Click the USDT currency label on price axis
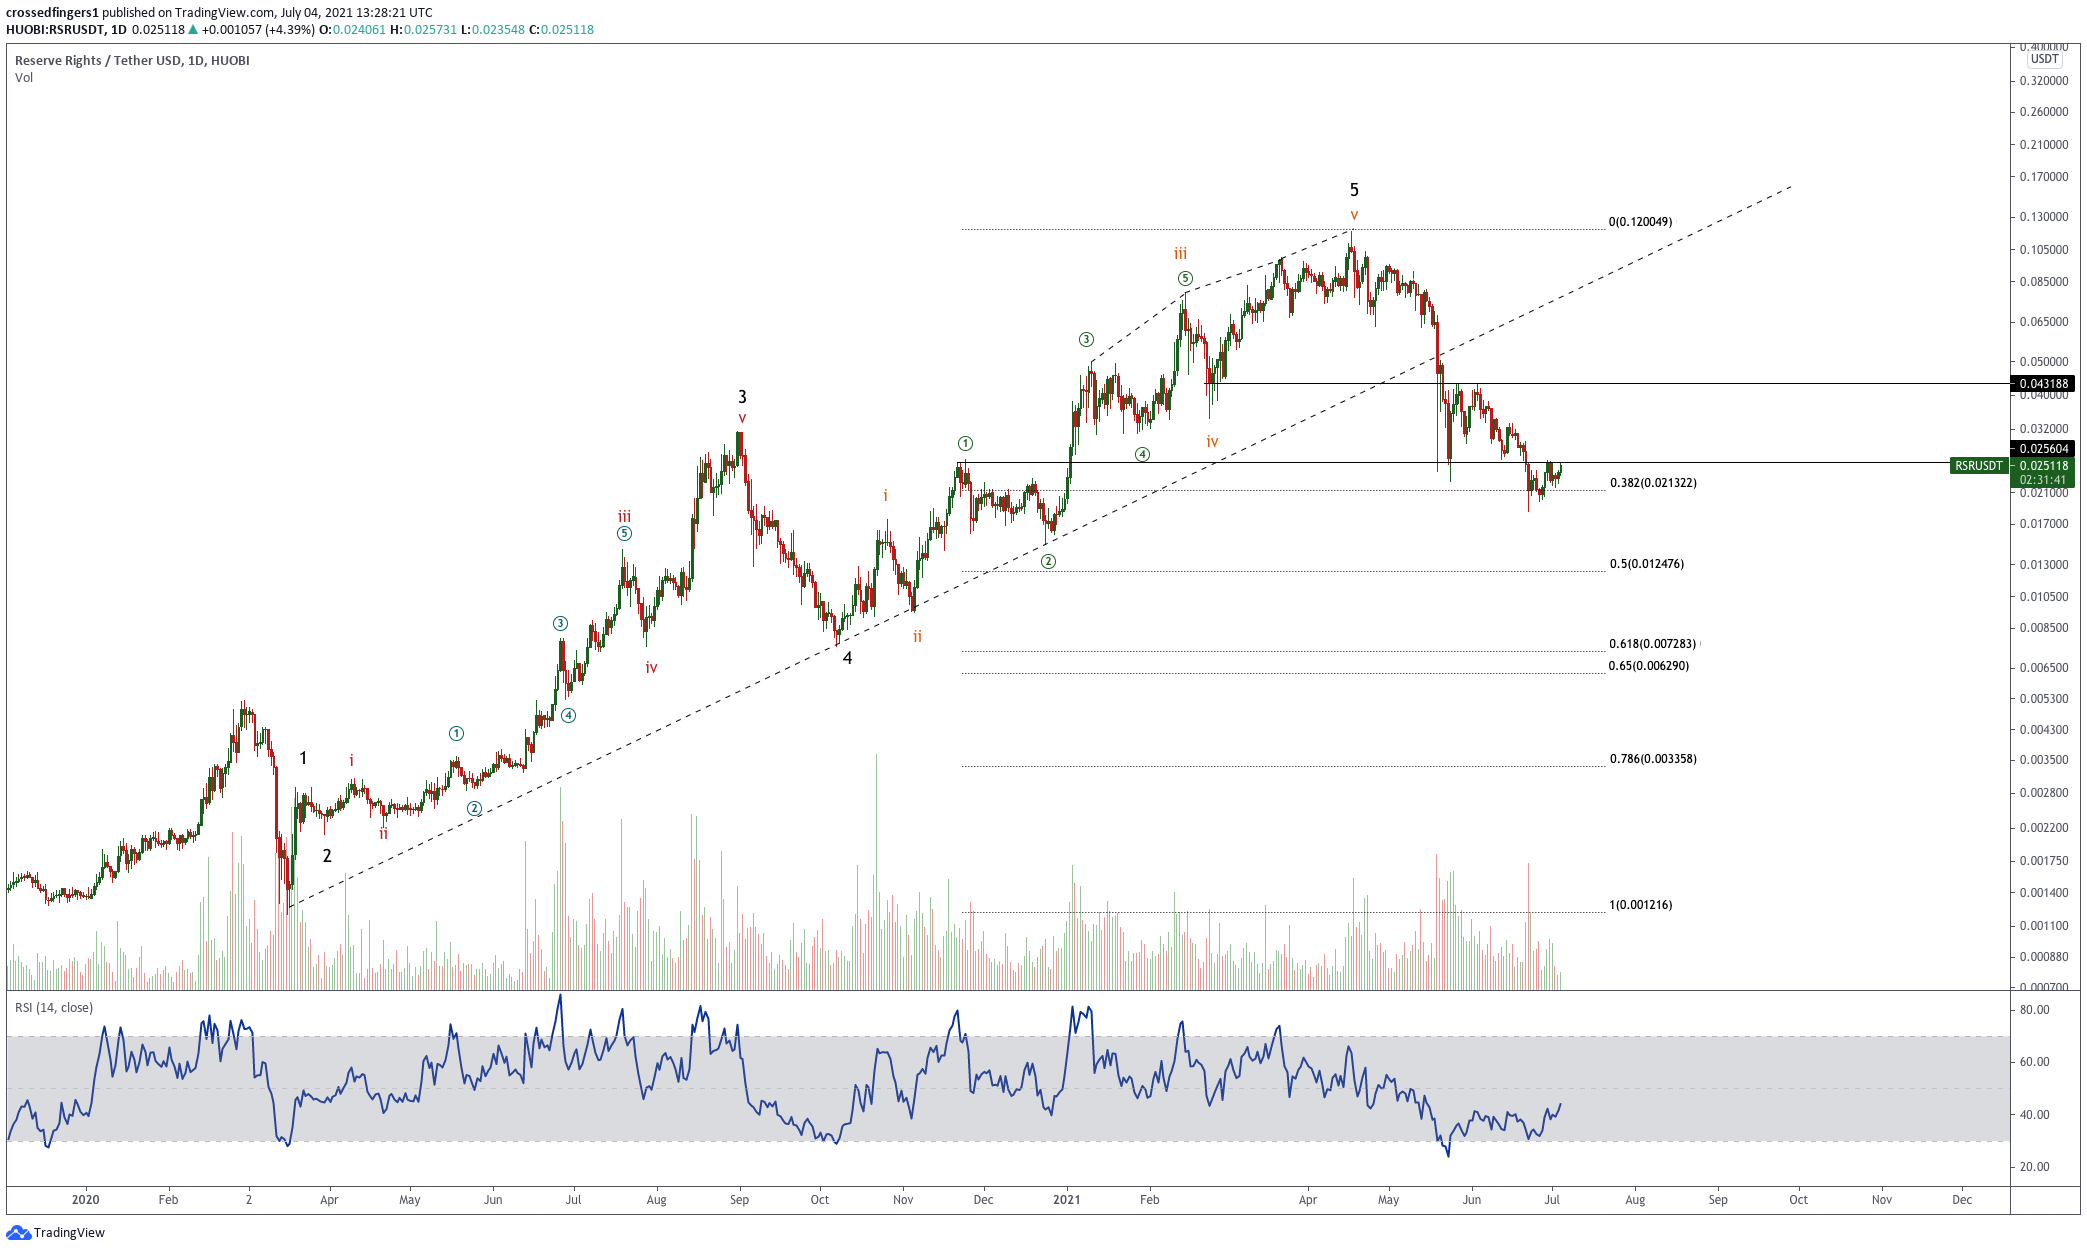This screenshot has width=2087, height=1251. pyautogui.click(x=2044, y=59)
